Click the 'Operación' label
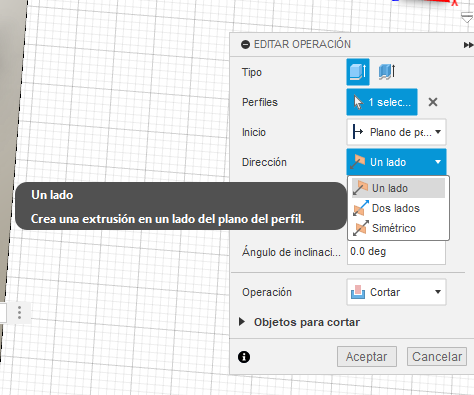 click(x=267, y=292)
